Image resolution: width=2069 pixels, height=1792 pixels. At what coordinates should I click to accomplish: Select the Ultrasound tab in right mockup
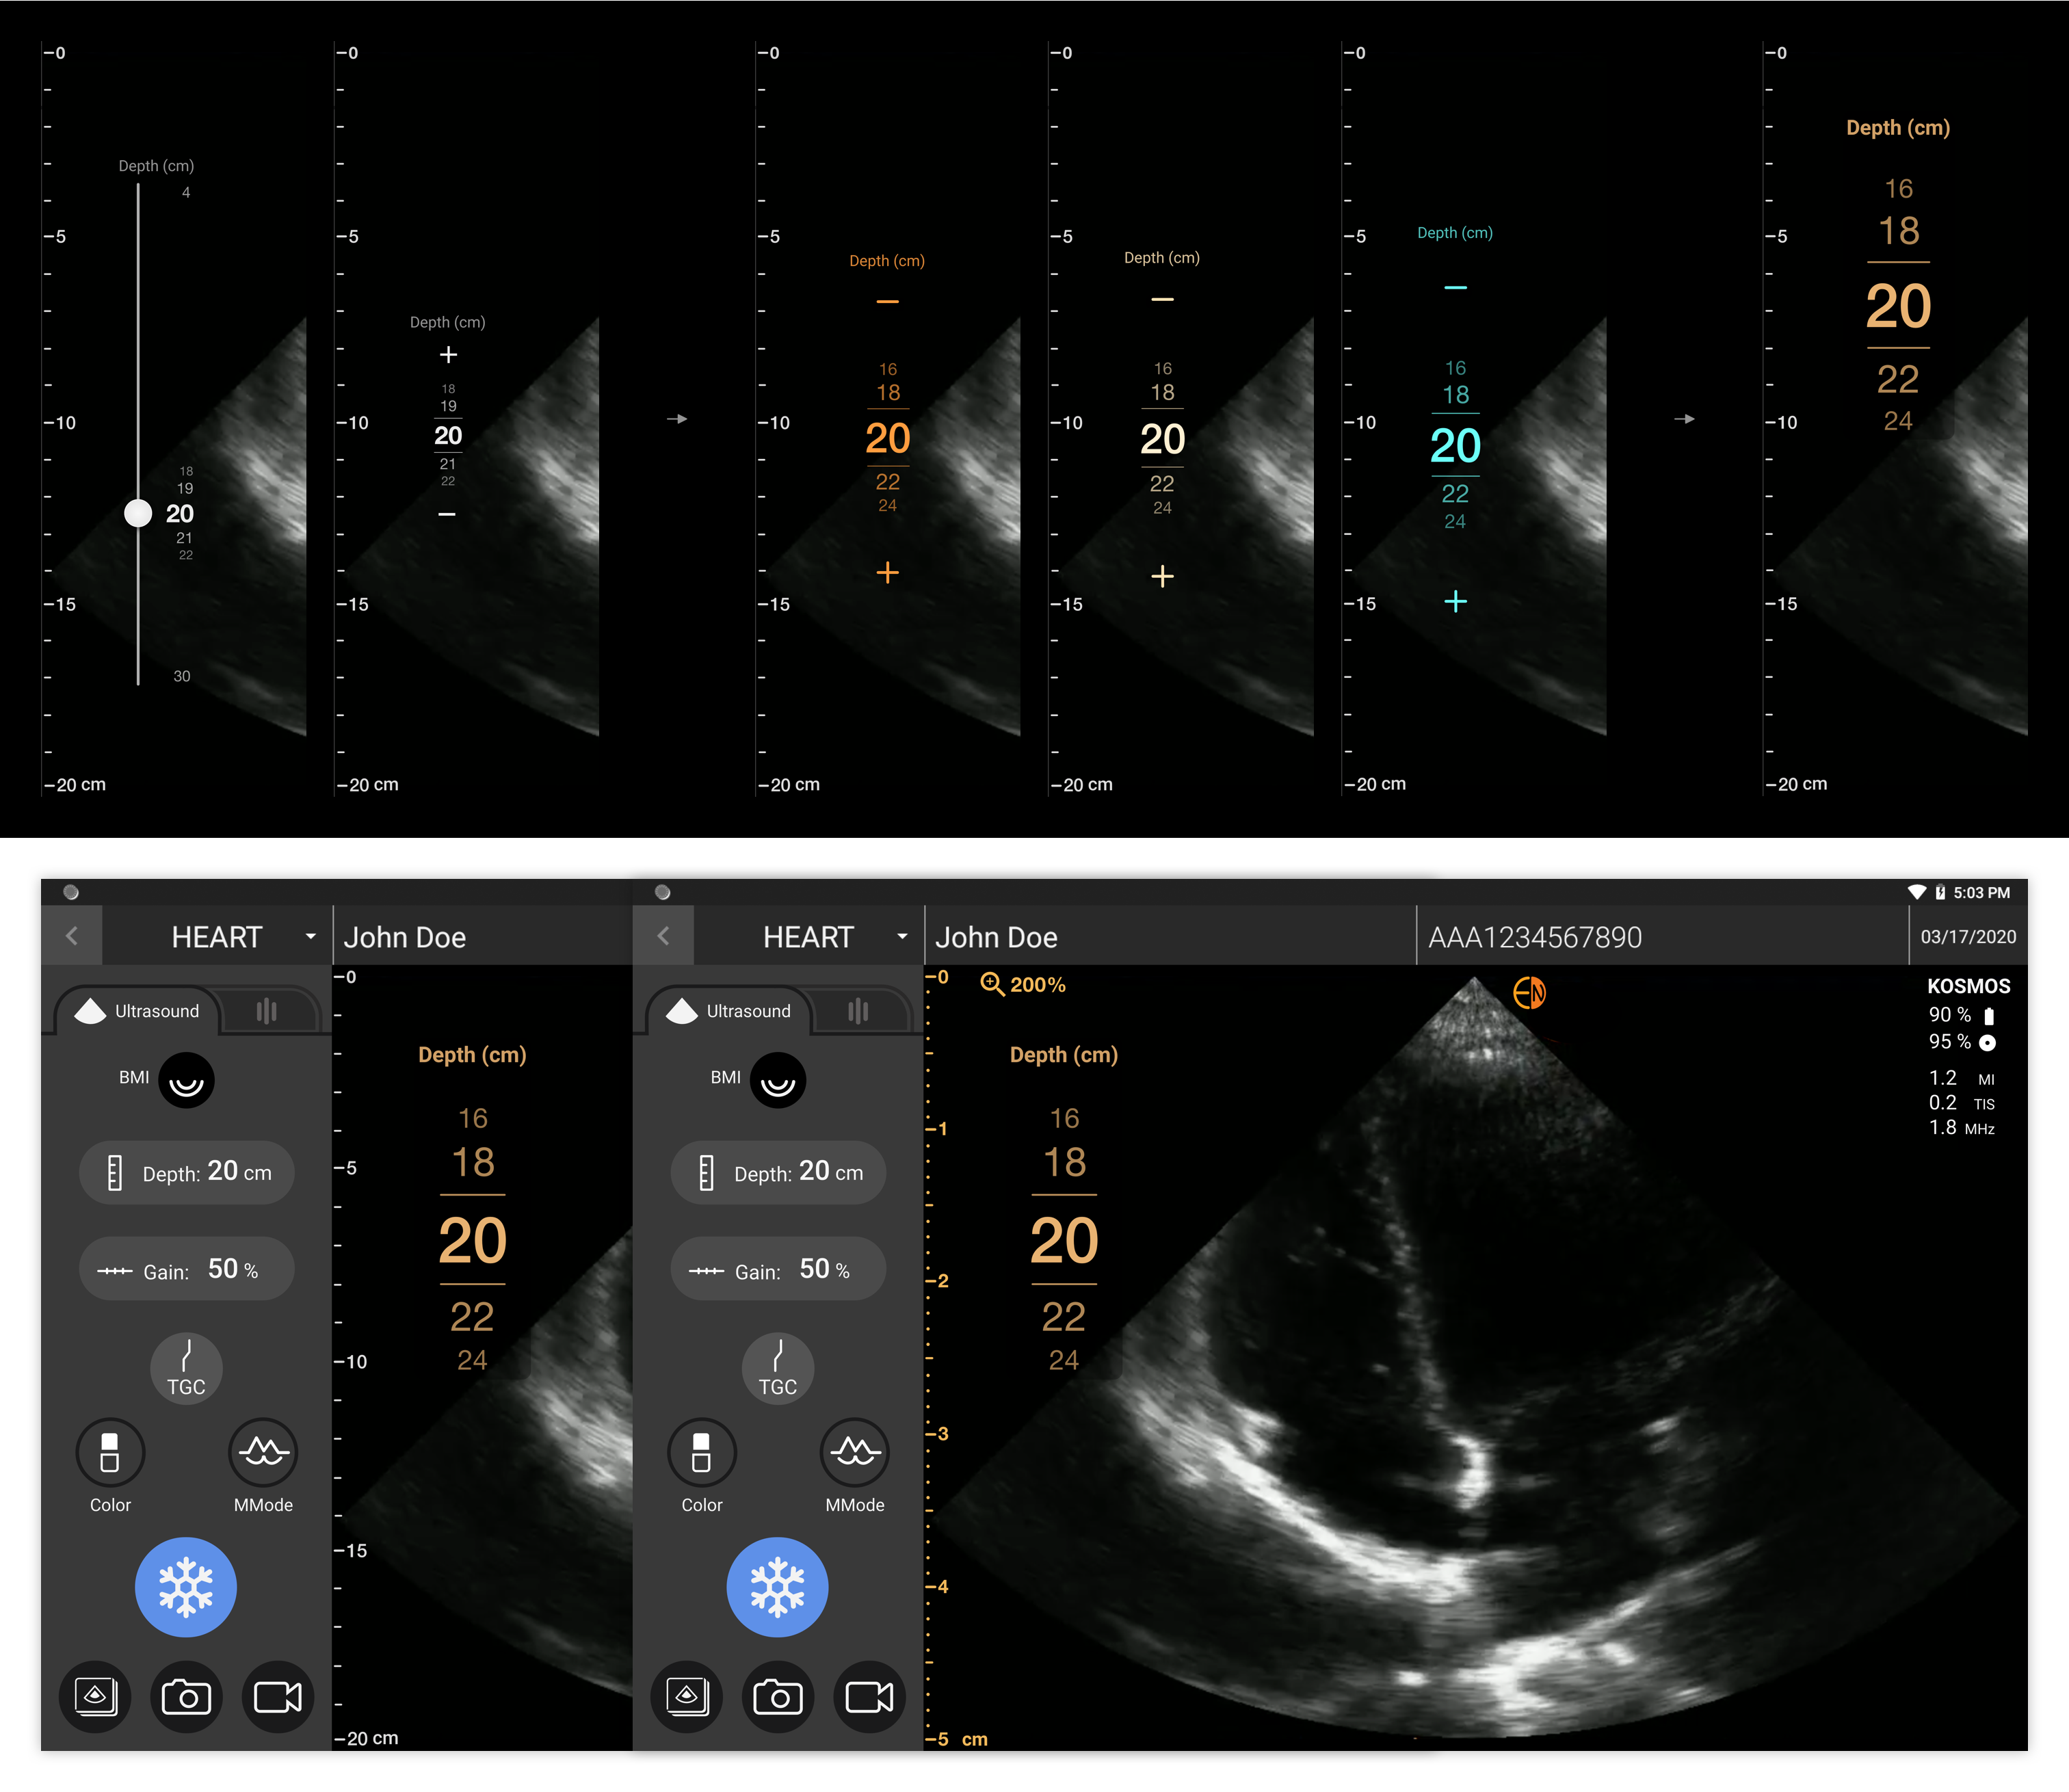(728, 1011)
